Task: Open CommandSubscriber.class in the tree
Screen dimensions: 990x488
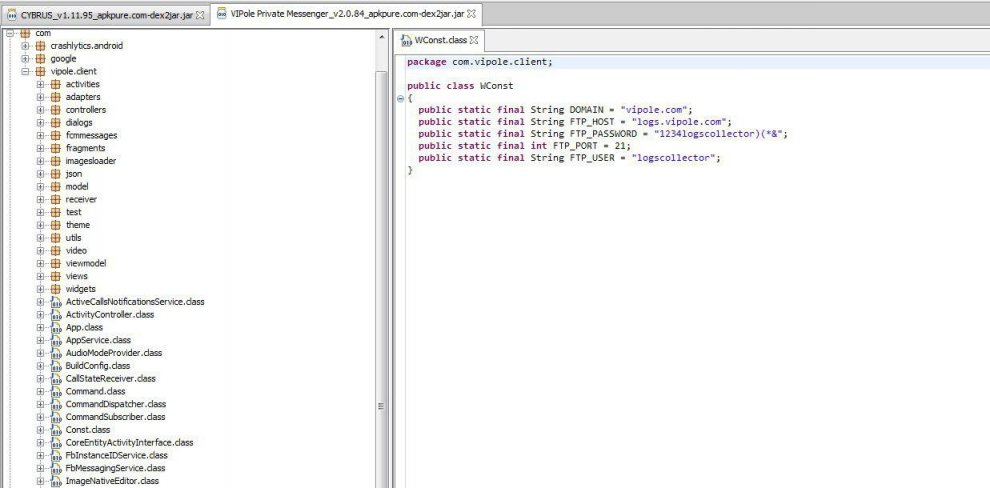Action: (x=115, y=417)
